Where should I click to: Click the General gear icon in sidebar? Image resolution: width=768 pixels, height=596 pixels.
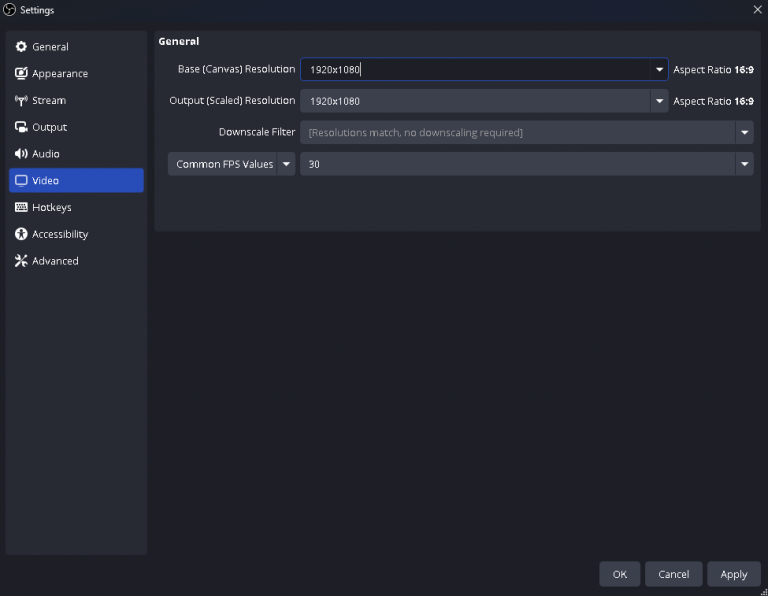[21, 47]
